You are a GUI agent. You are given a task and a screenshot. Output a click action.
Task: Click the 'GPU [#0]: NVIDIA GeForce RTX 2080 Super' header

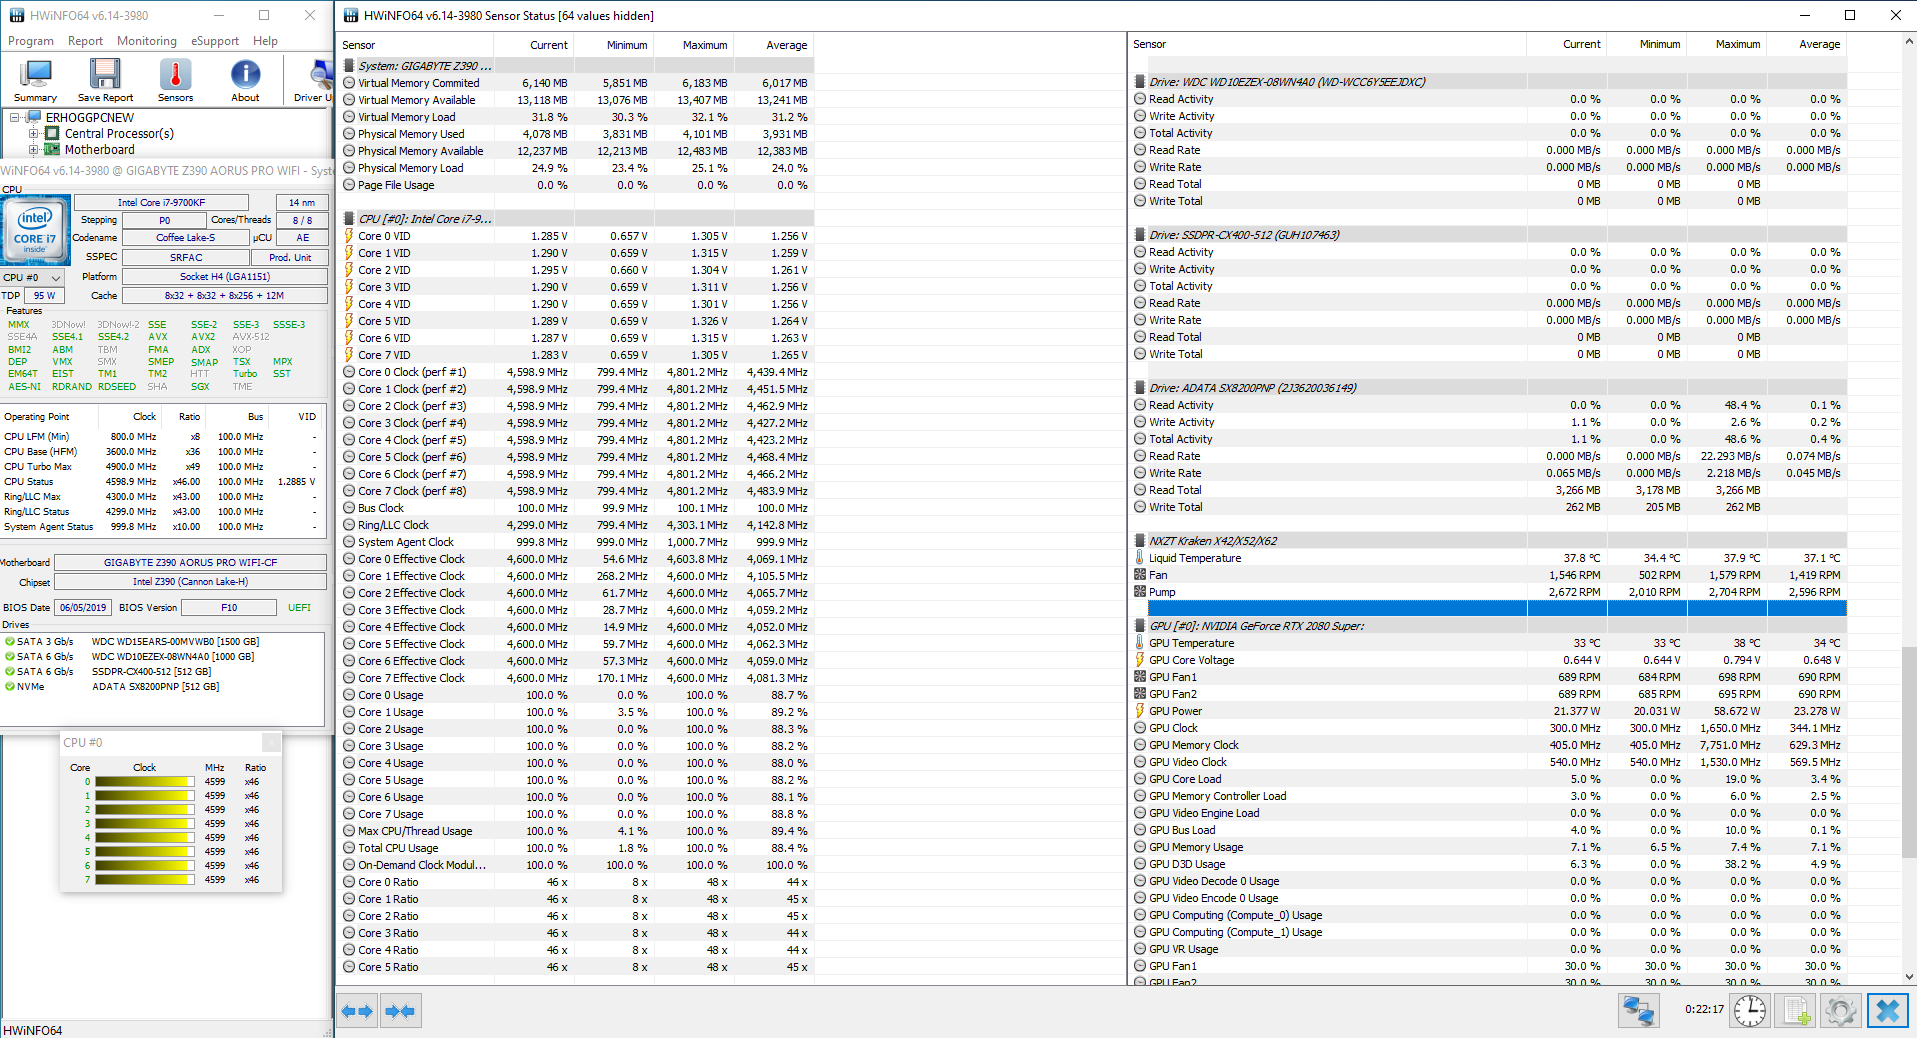[x=1489, y=626]
